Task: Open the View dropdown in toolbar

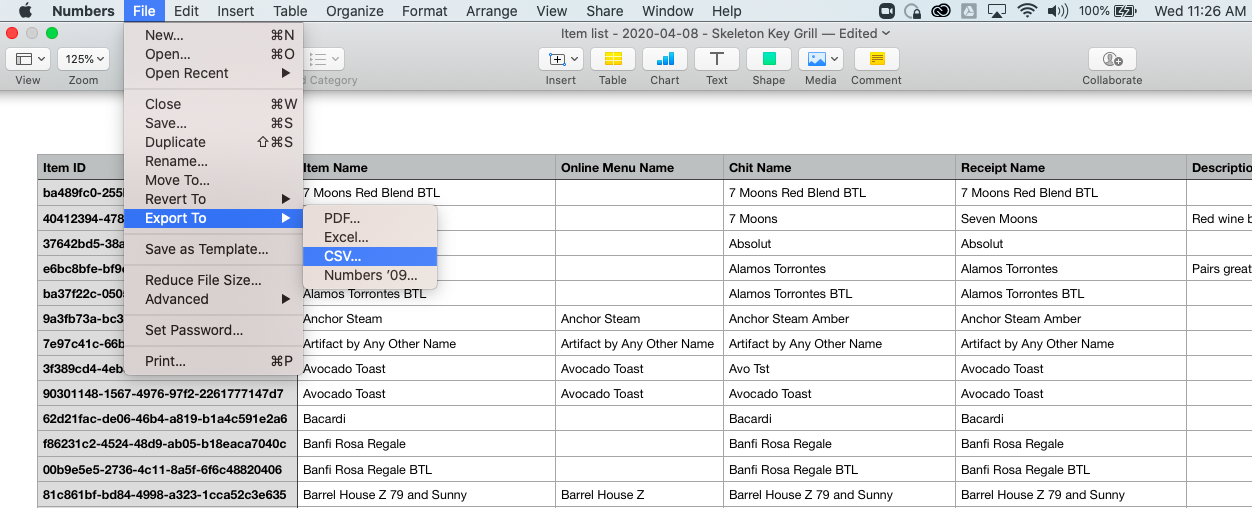Action: 28,60
